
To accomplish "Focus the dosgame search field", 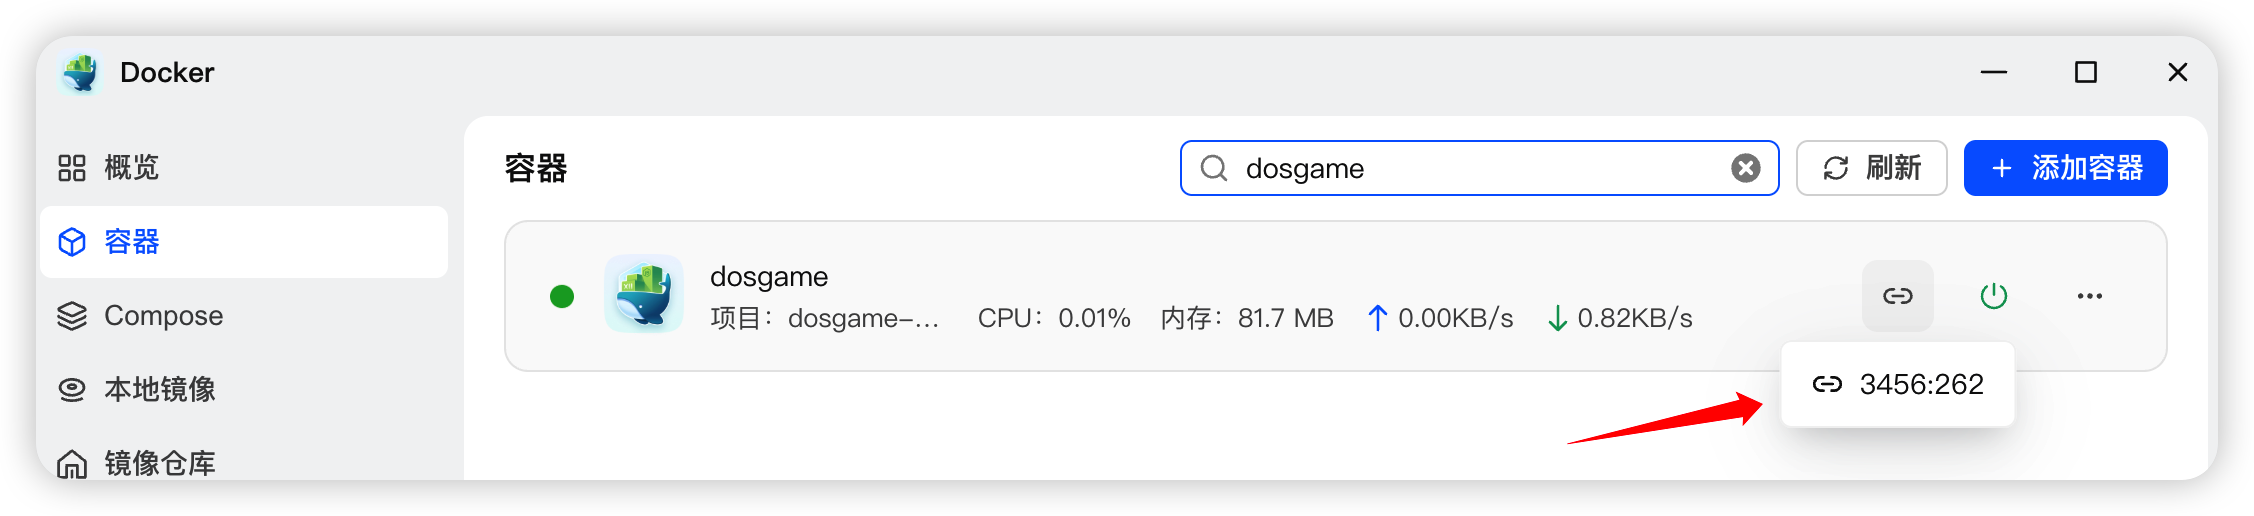I will pos(1480,168).
